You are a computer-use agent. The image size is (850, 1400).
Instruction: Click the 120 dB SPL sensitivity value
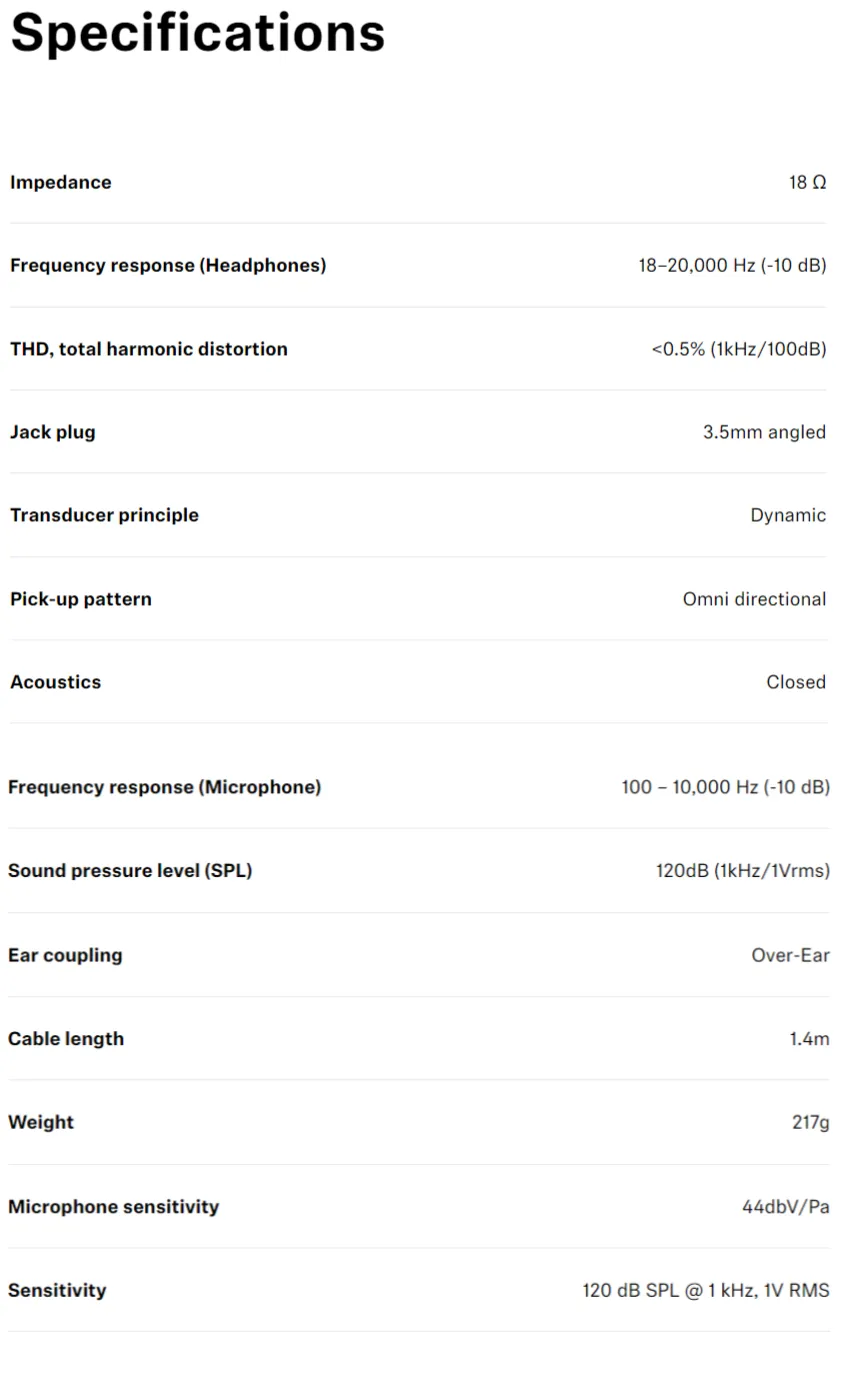[706, 1290]
